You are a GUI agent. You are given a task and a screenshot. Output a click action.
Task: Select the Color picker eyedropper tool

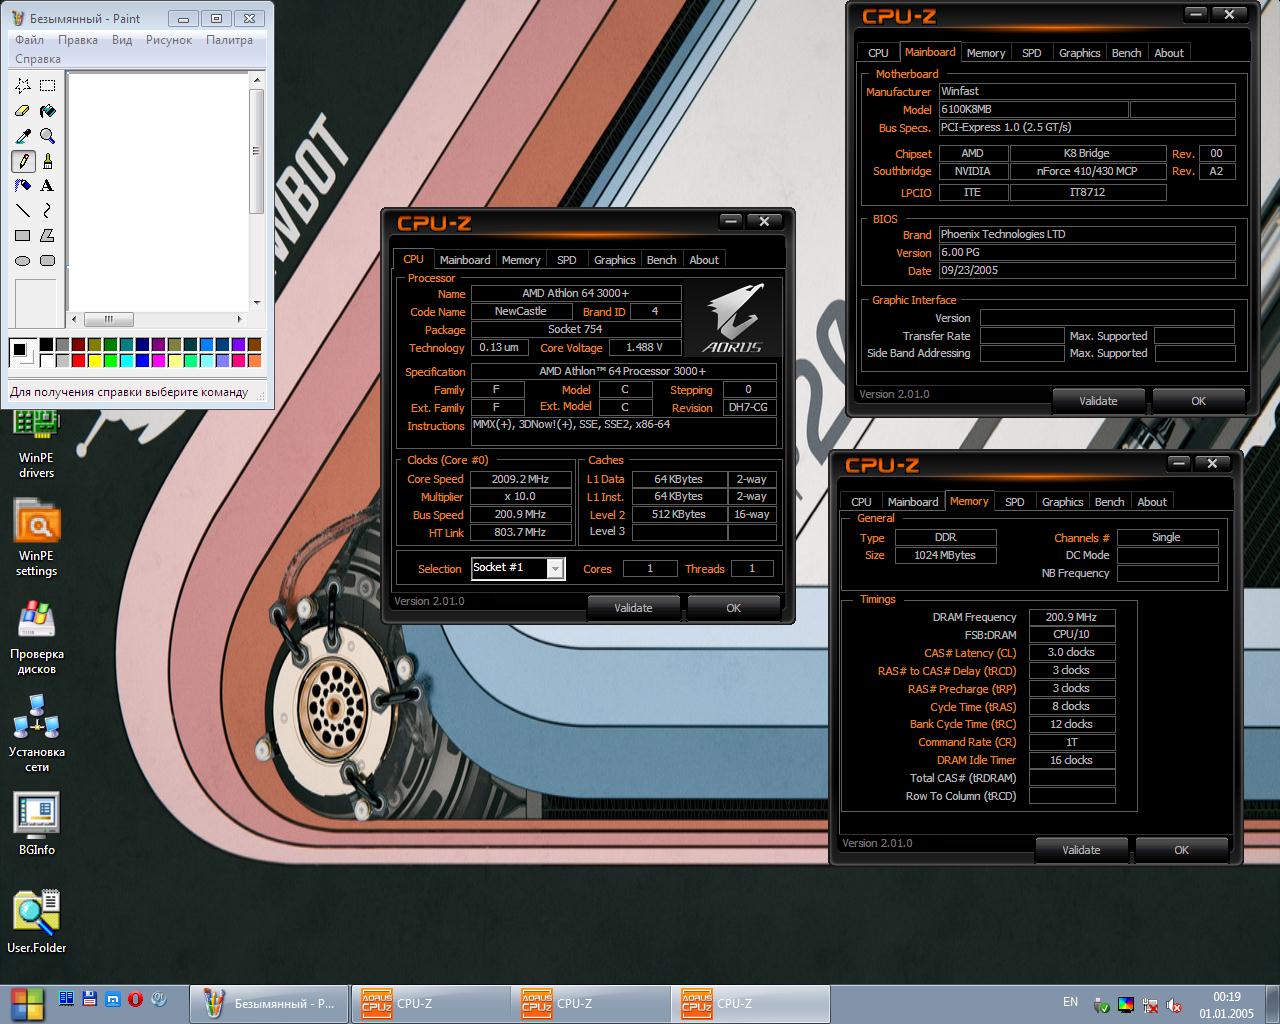pyautogui.click(x=23, y=136)
